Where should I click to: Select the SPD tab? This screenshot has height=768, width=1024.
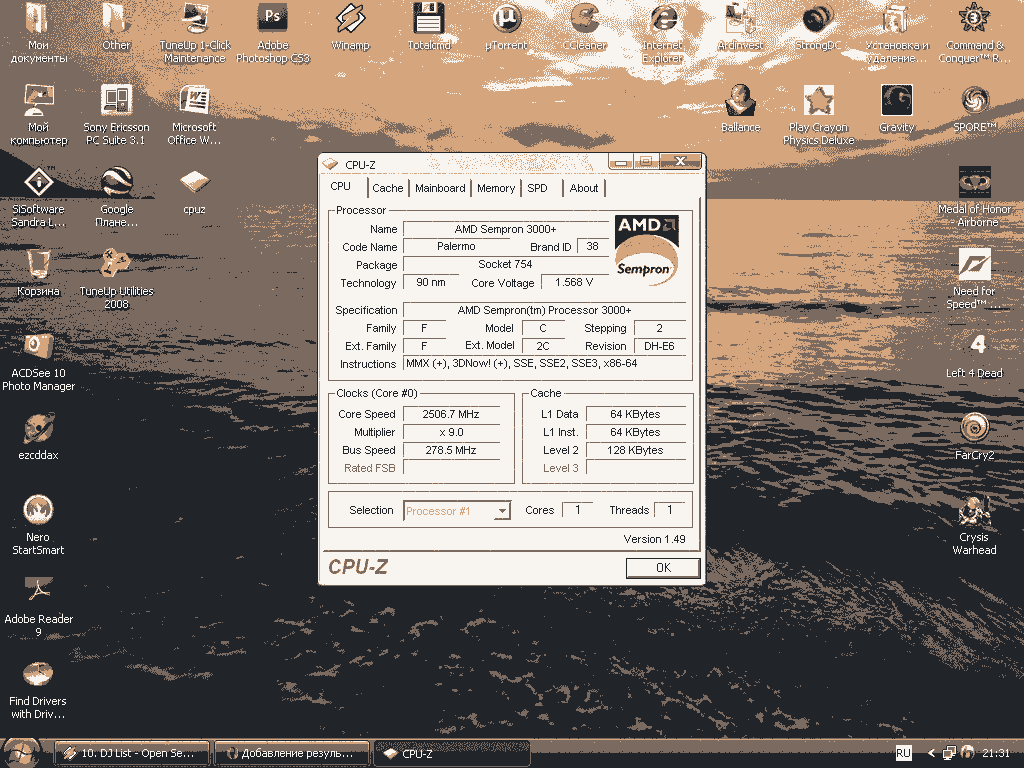coord(538,188)
